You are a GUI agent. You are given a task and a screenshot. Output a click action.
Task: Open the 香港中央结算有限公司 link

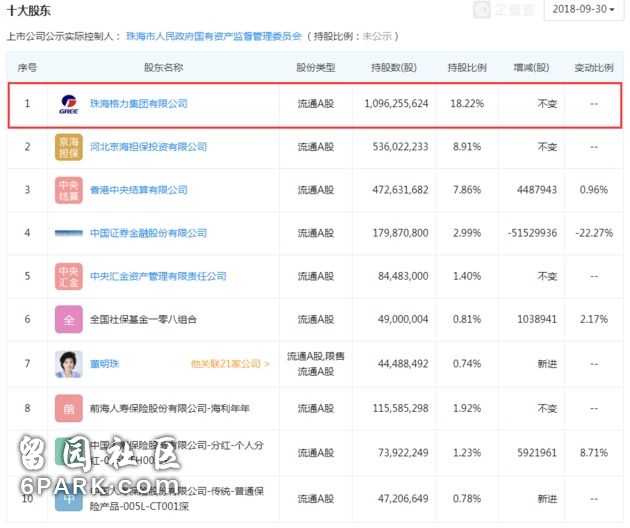pos(139,190)
